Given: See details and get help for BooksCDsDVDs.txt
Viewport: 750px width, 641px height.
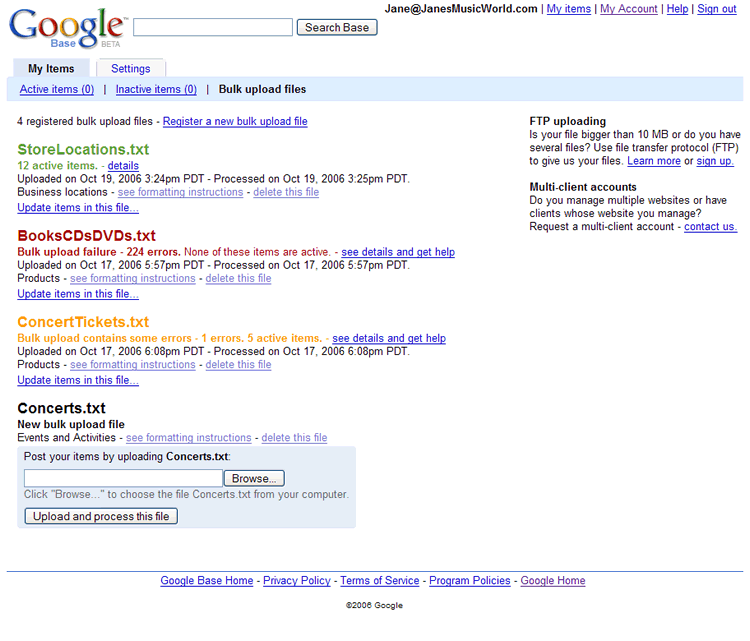Looking at the screenshot, I should (x=398, y=252).
